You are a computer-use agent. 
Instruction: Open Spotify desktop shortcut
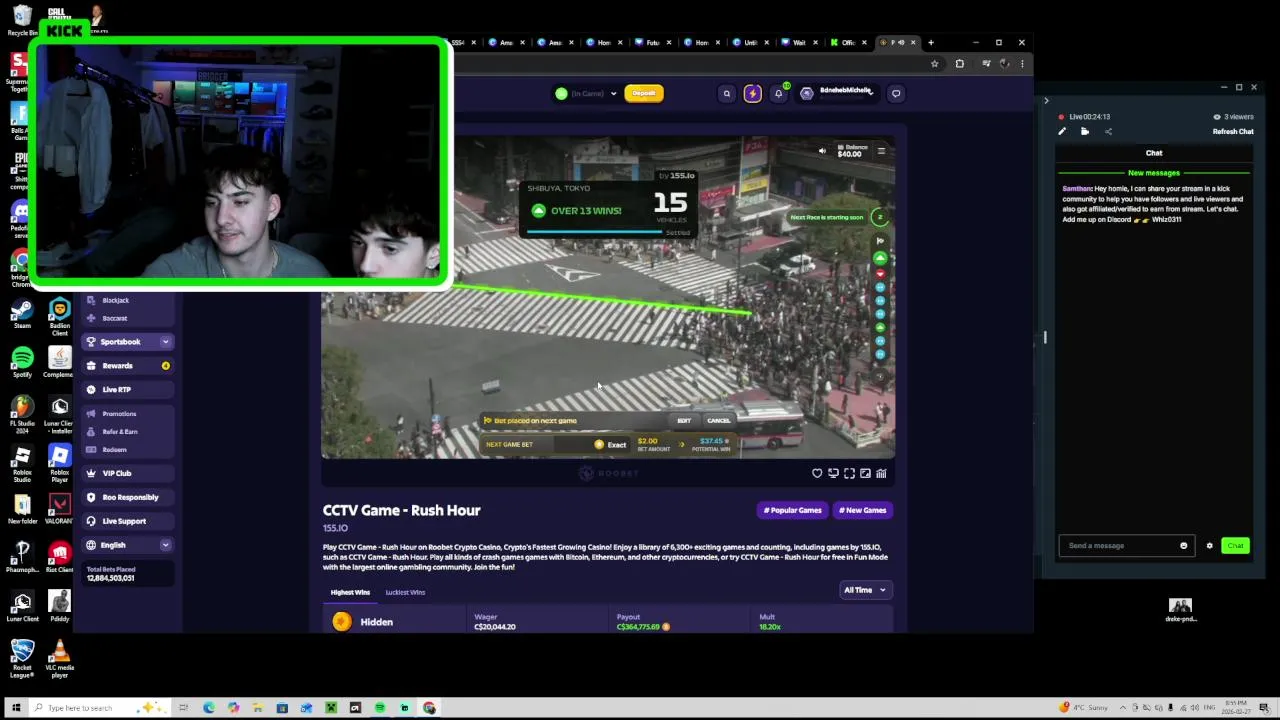(x=21, y=362)
